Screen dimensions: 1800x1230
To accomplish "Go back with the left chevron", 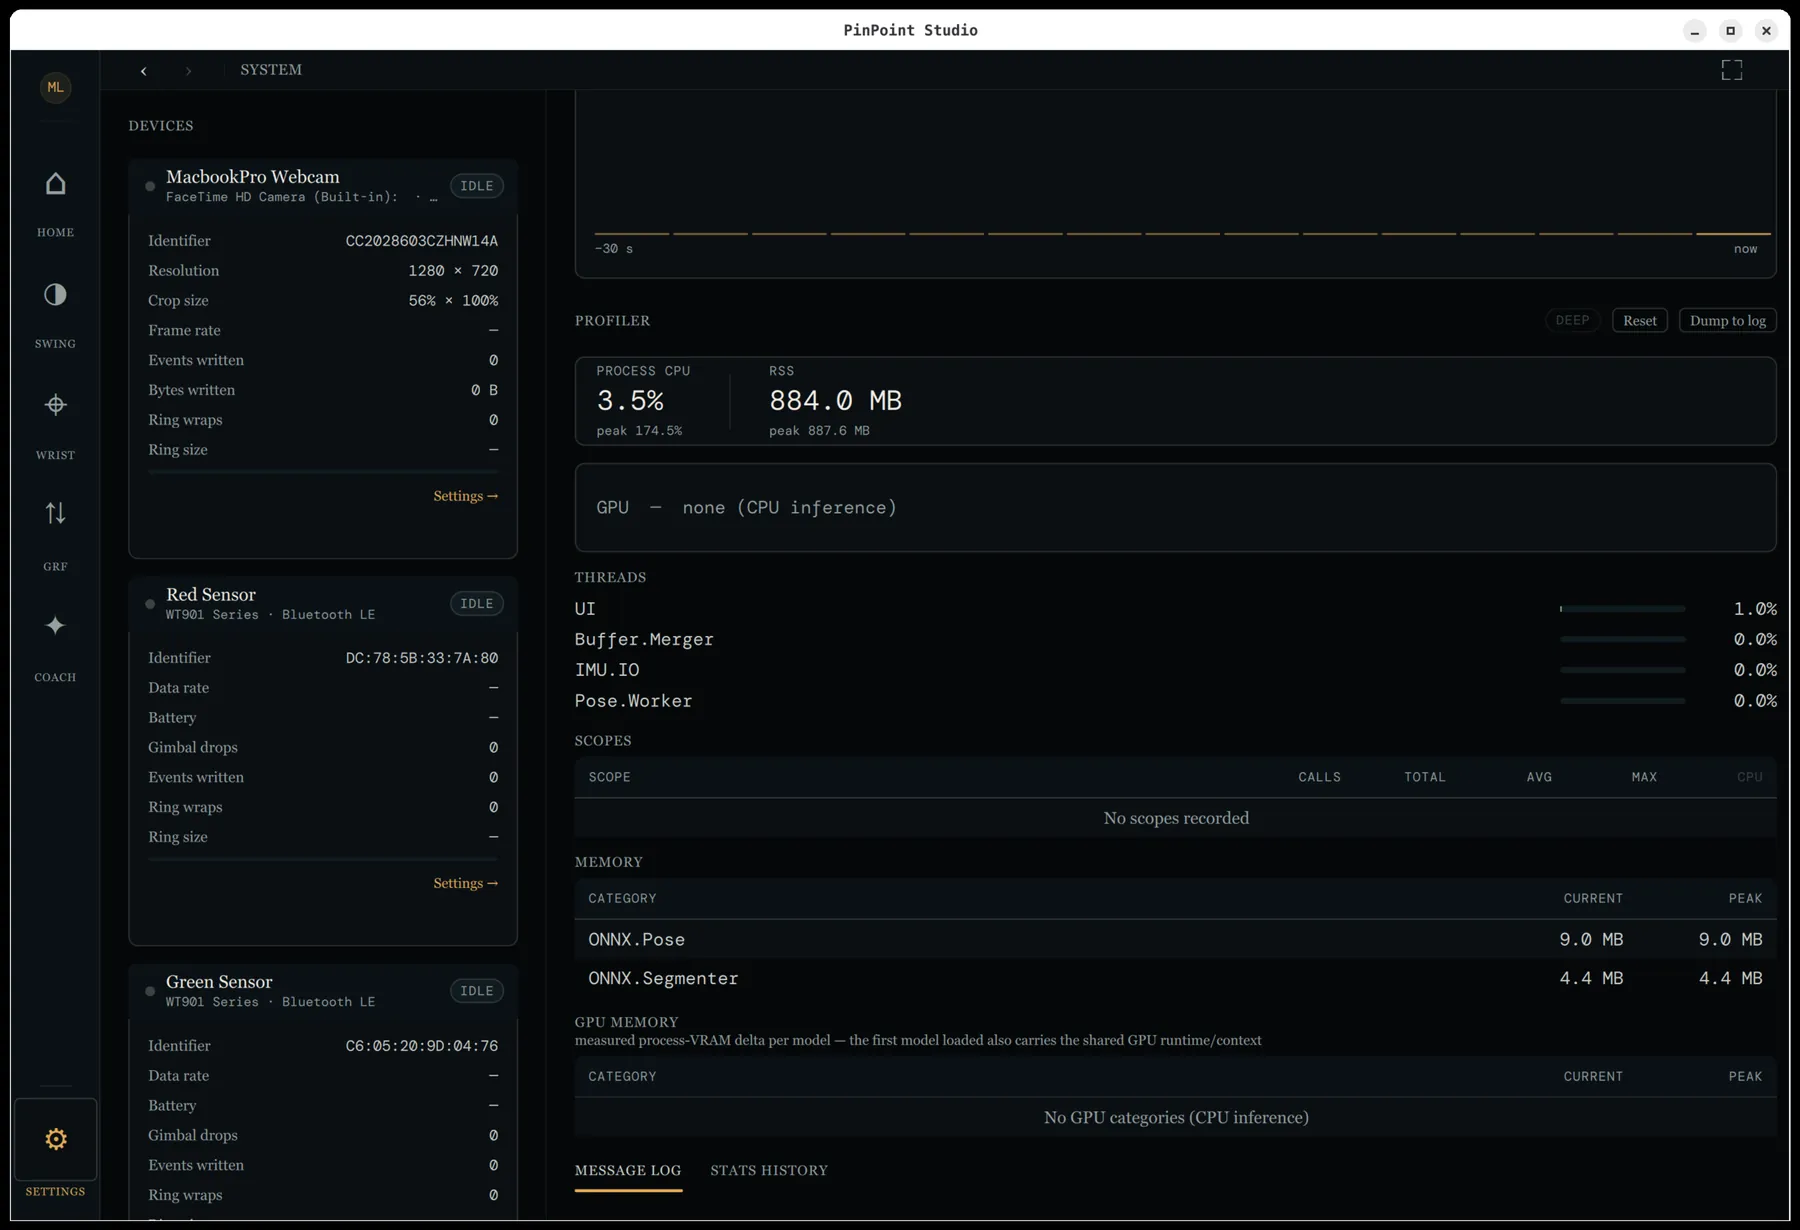I will click(x=144, y=70).
